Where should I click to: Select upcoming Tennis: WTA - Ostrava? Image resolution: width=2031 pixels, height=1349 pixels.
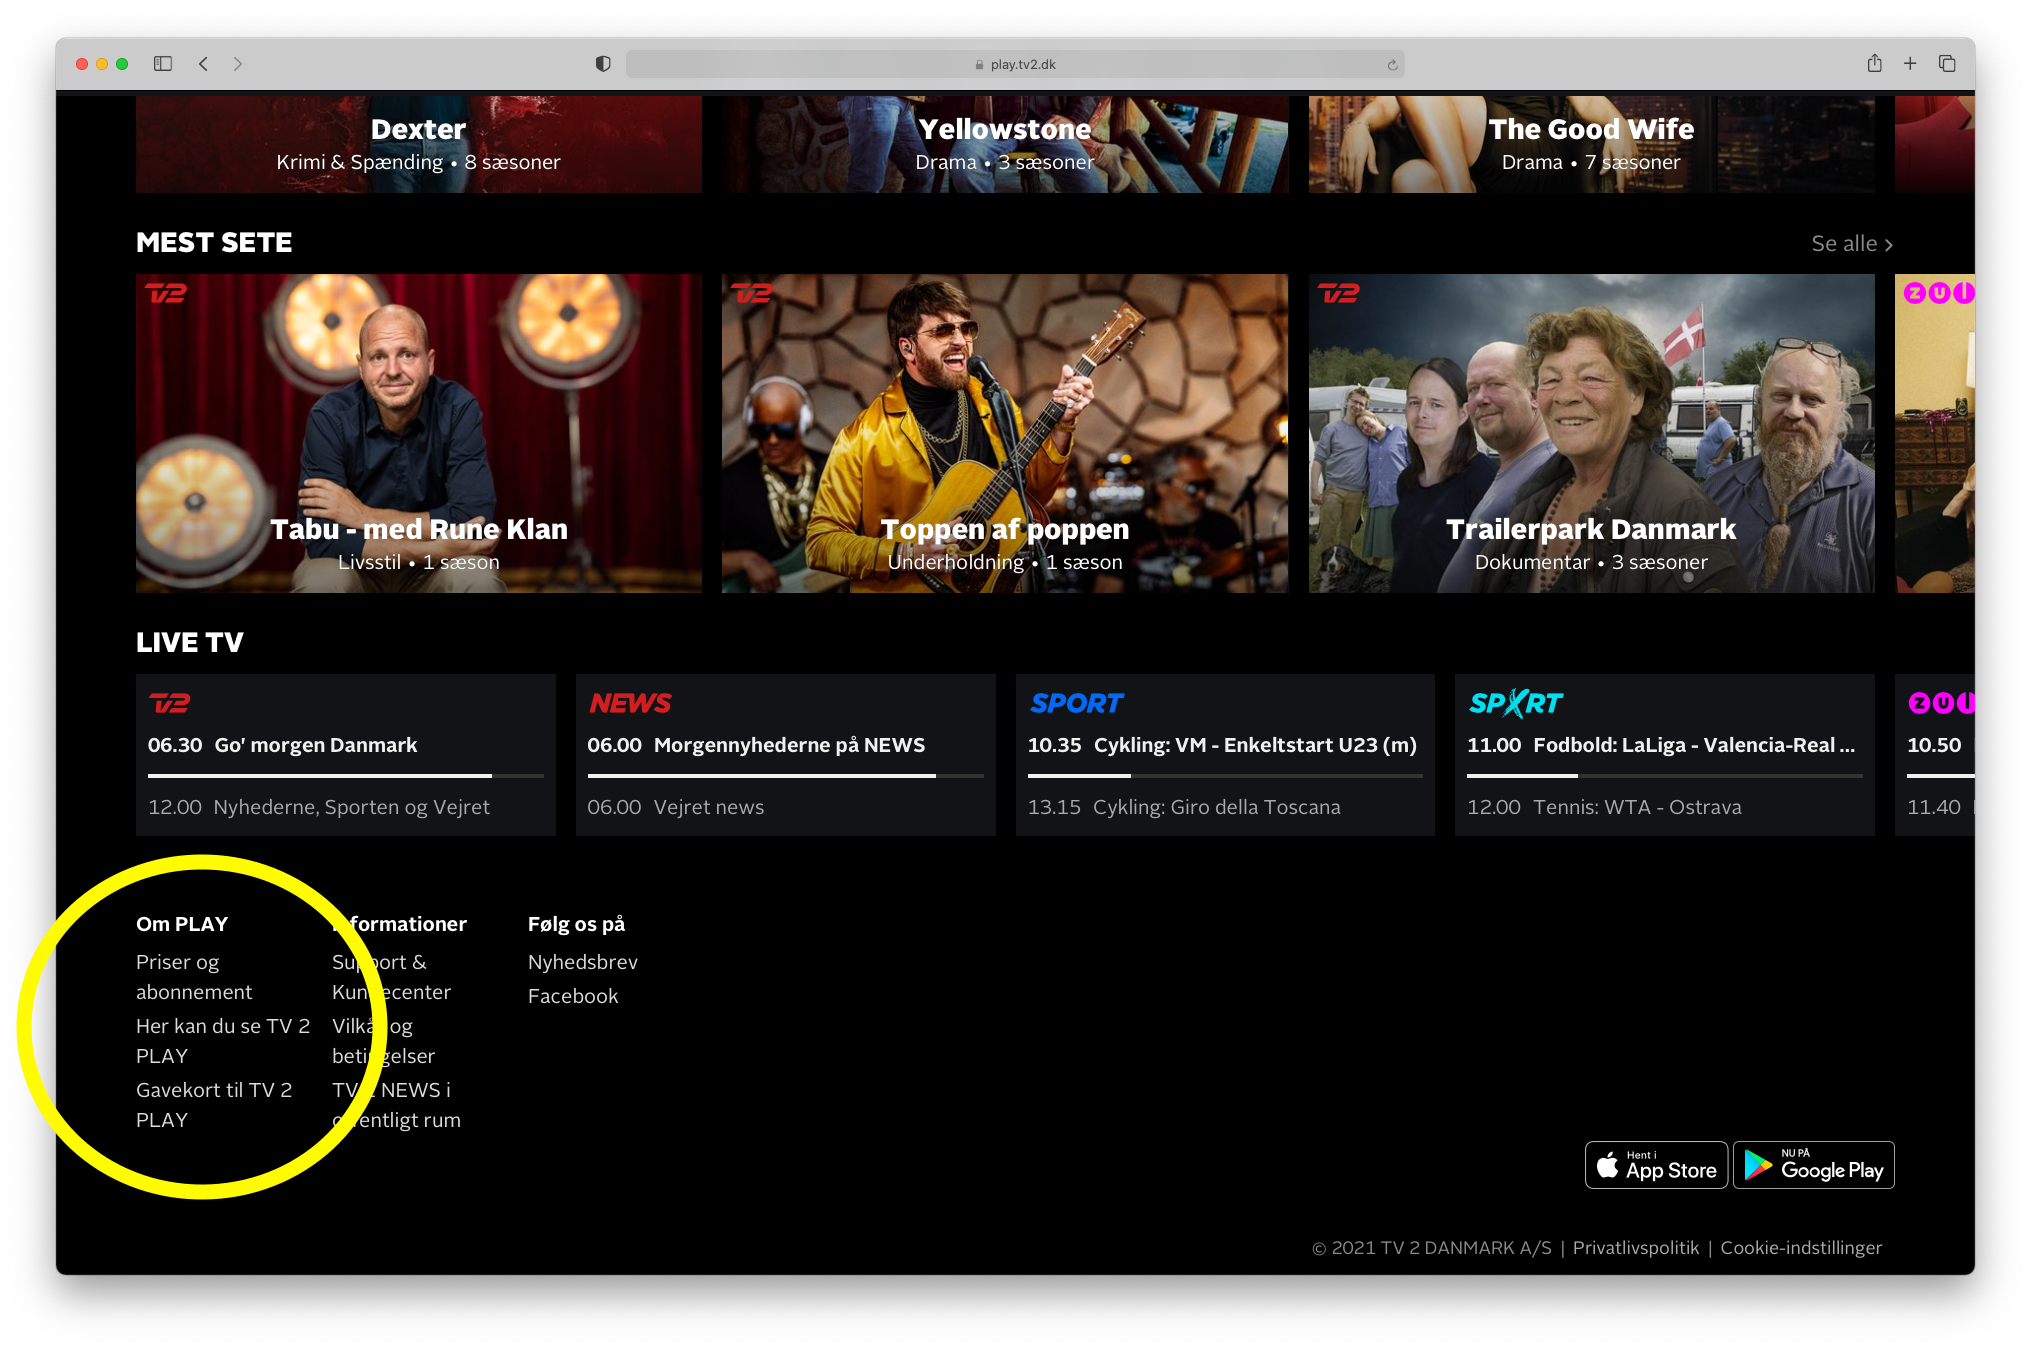pyautogui.click(x=1604, y=807)
